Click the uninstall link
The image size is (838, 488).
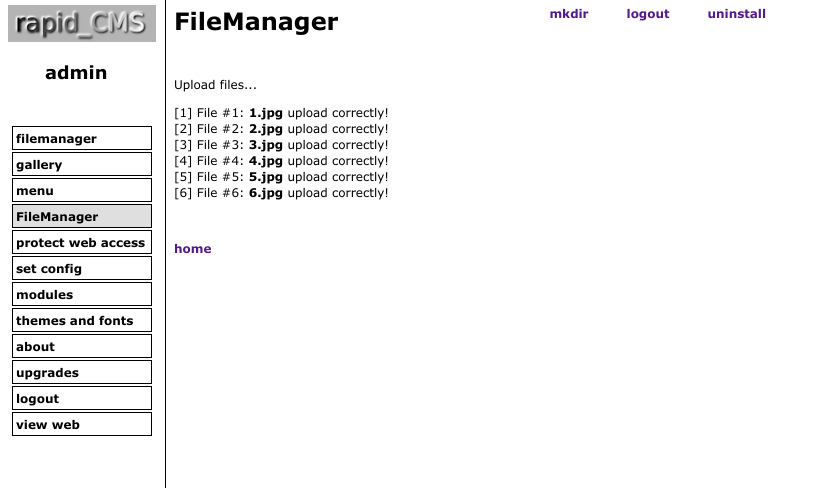point(736,14)
